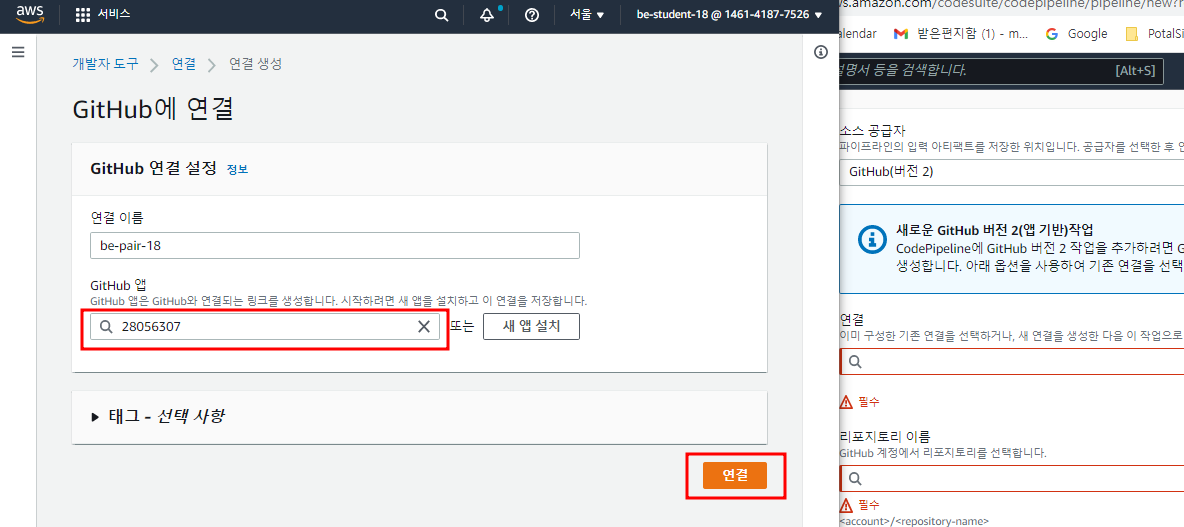Click the 소스 공급자 label

872,130
